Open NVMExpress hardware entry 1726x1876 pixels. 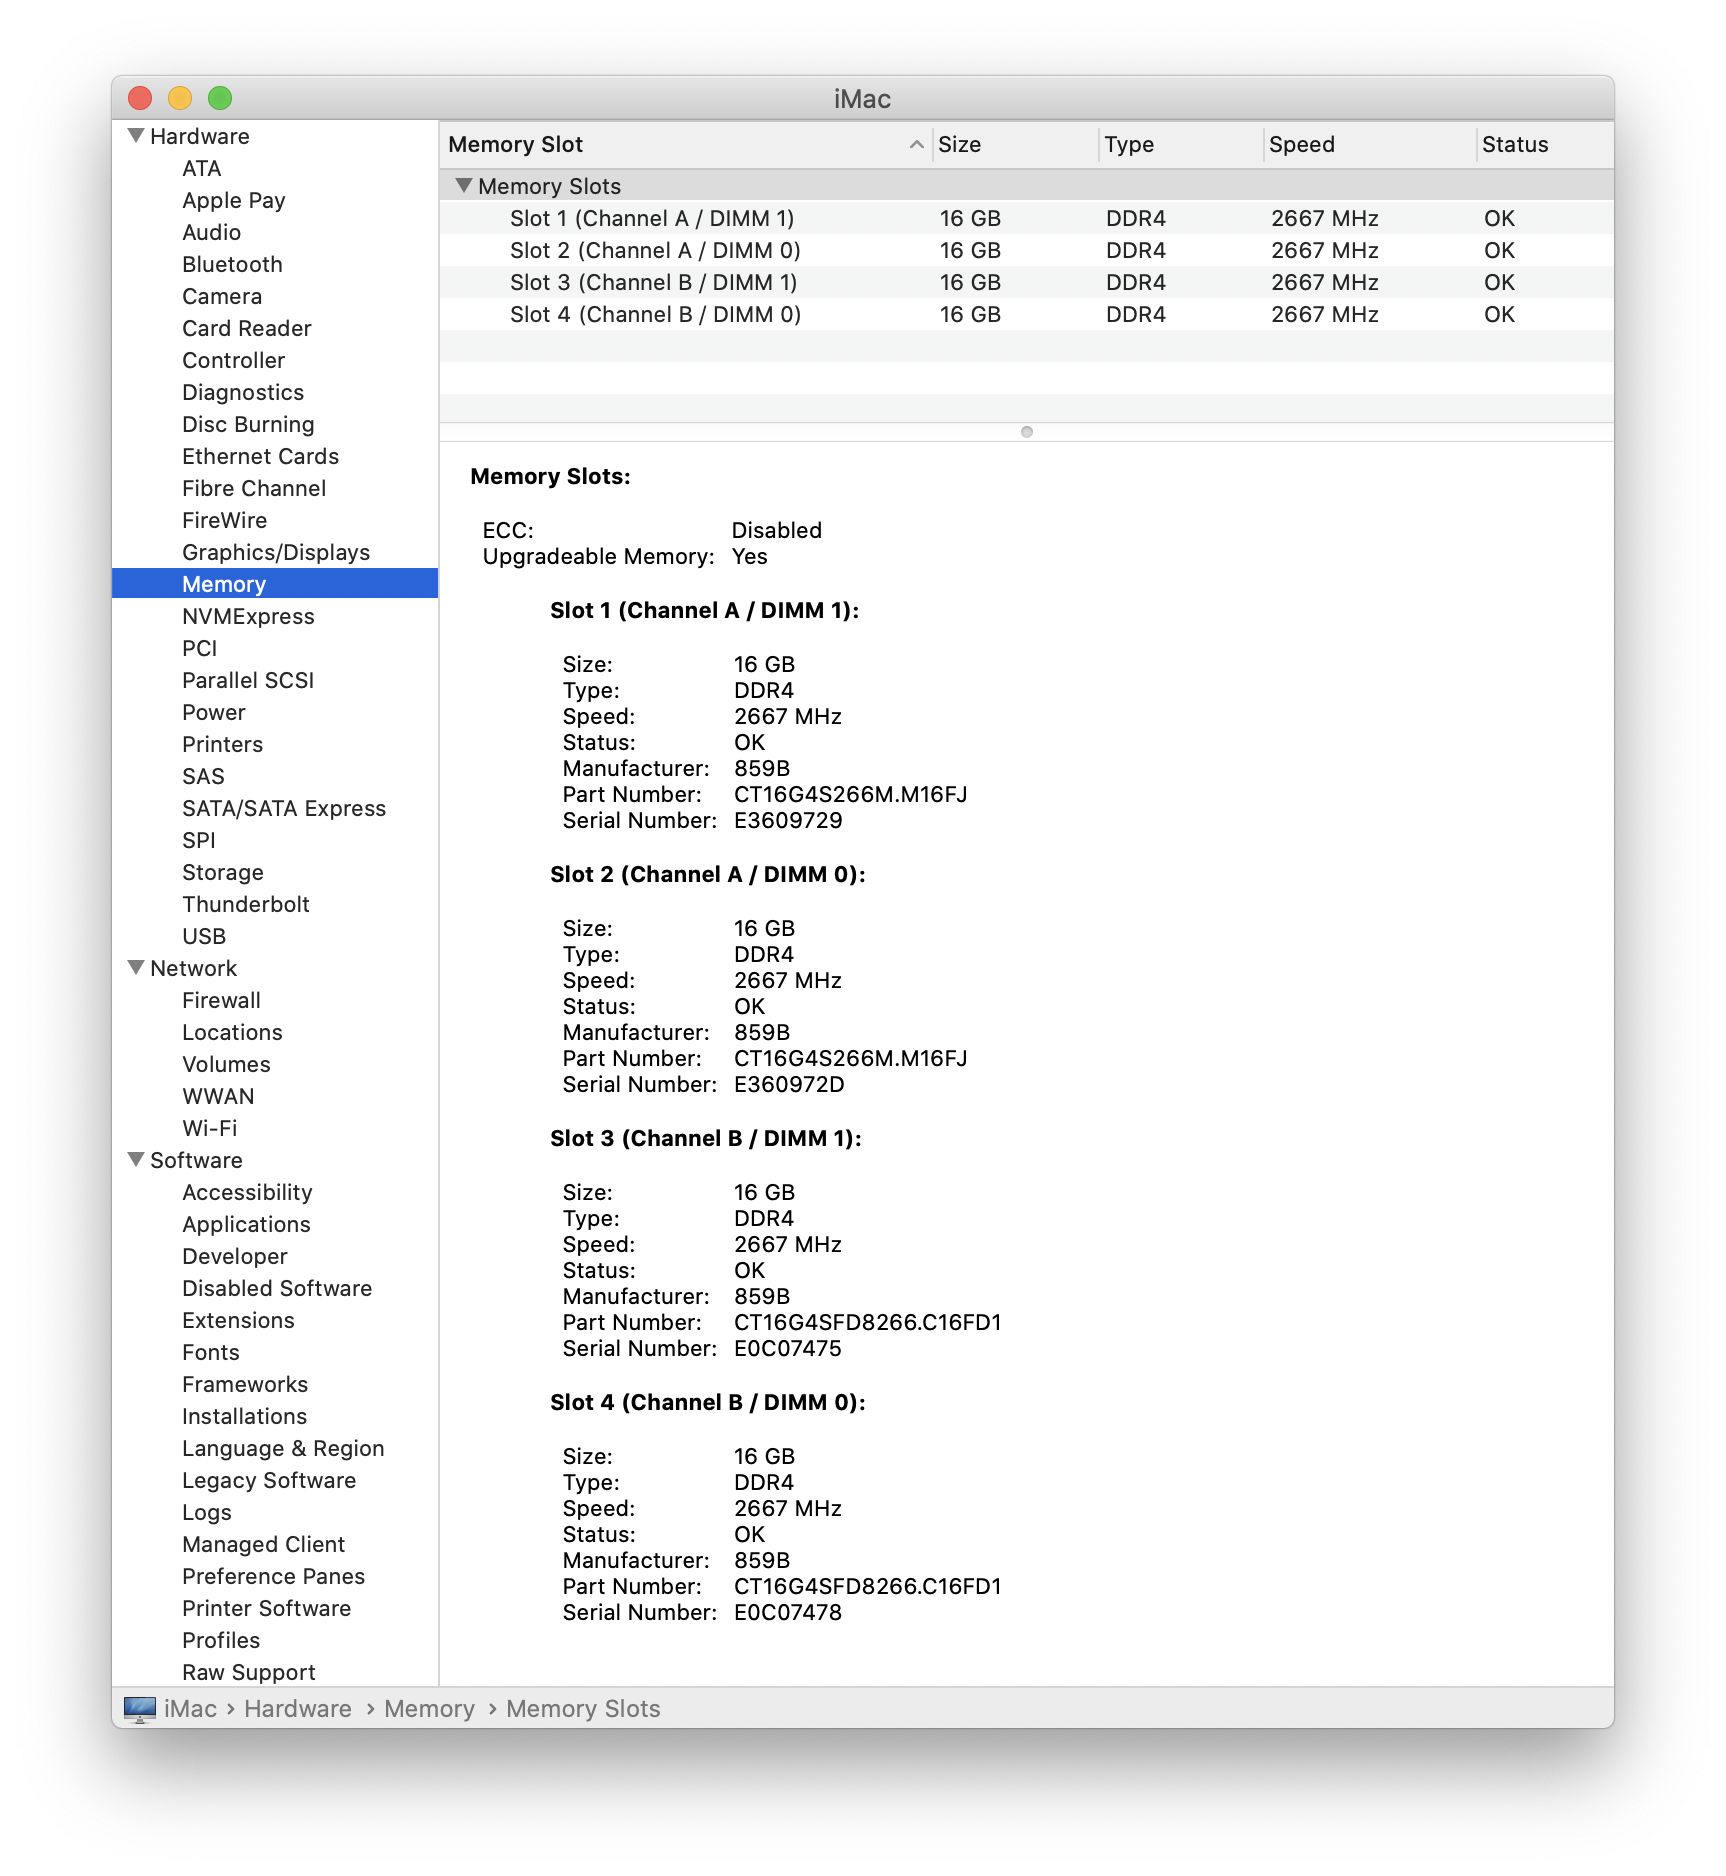click(x=248, y=616)
